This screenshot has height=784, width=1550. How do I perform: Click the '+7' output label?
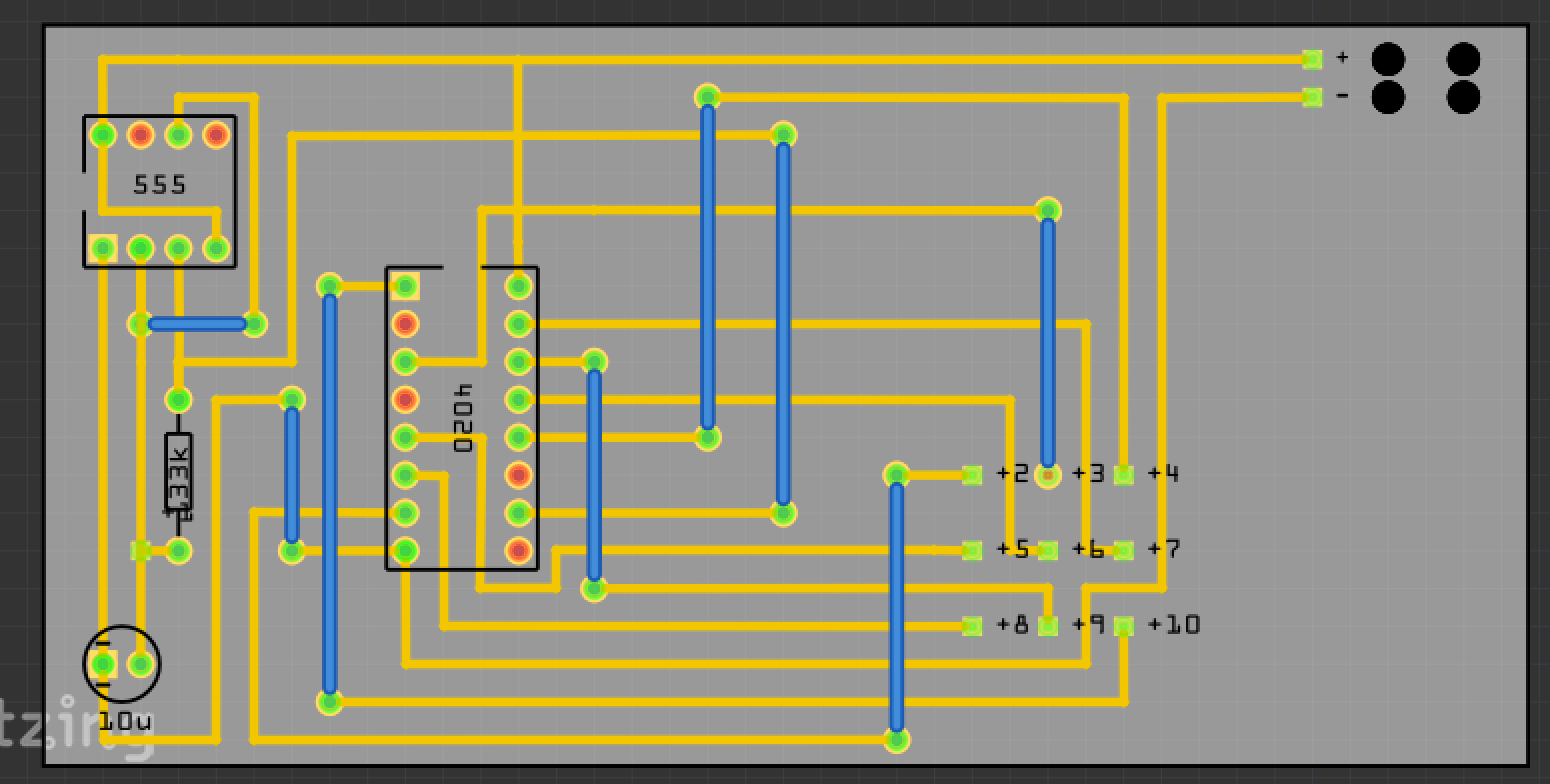tap(1164, 549)
